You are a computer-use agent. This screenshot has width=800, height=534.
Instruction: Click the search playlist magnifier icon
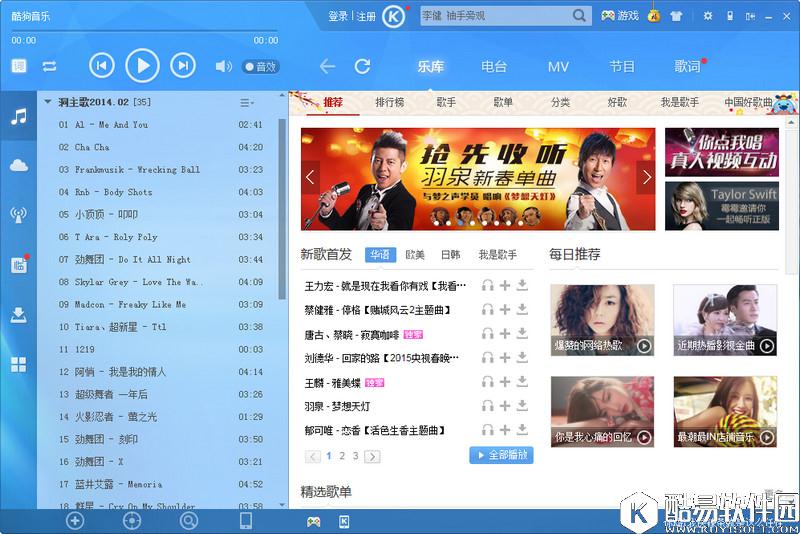189,521
